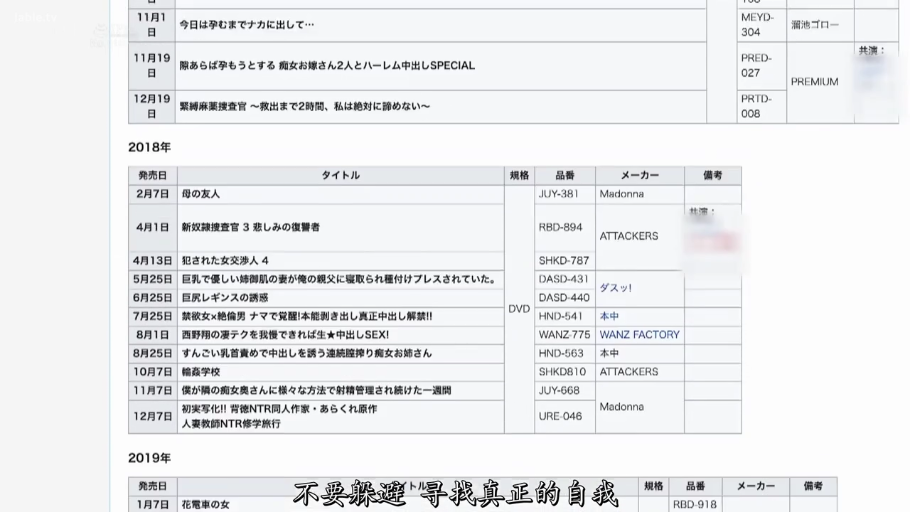The image size is (910, 512).
Task: Click the RBD-918 code in 2019 table
Action: coord(694,505)
